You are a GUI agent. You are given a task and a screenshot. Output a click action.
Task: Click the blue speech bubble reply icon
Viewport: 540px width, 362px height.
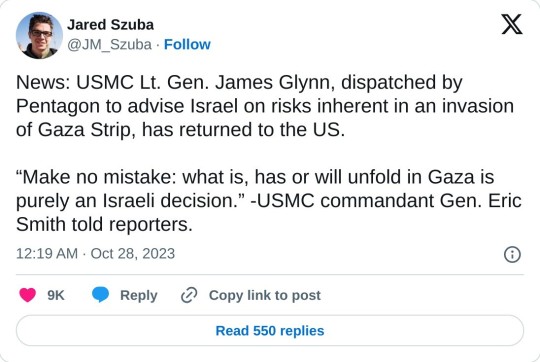(100, 295)
